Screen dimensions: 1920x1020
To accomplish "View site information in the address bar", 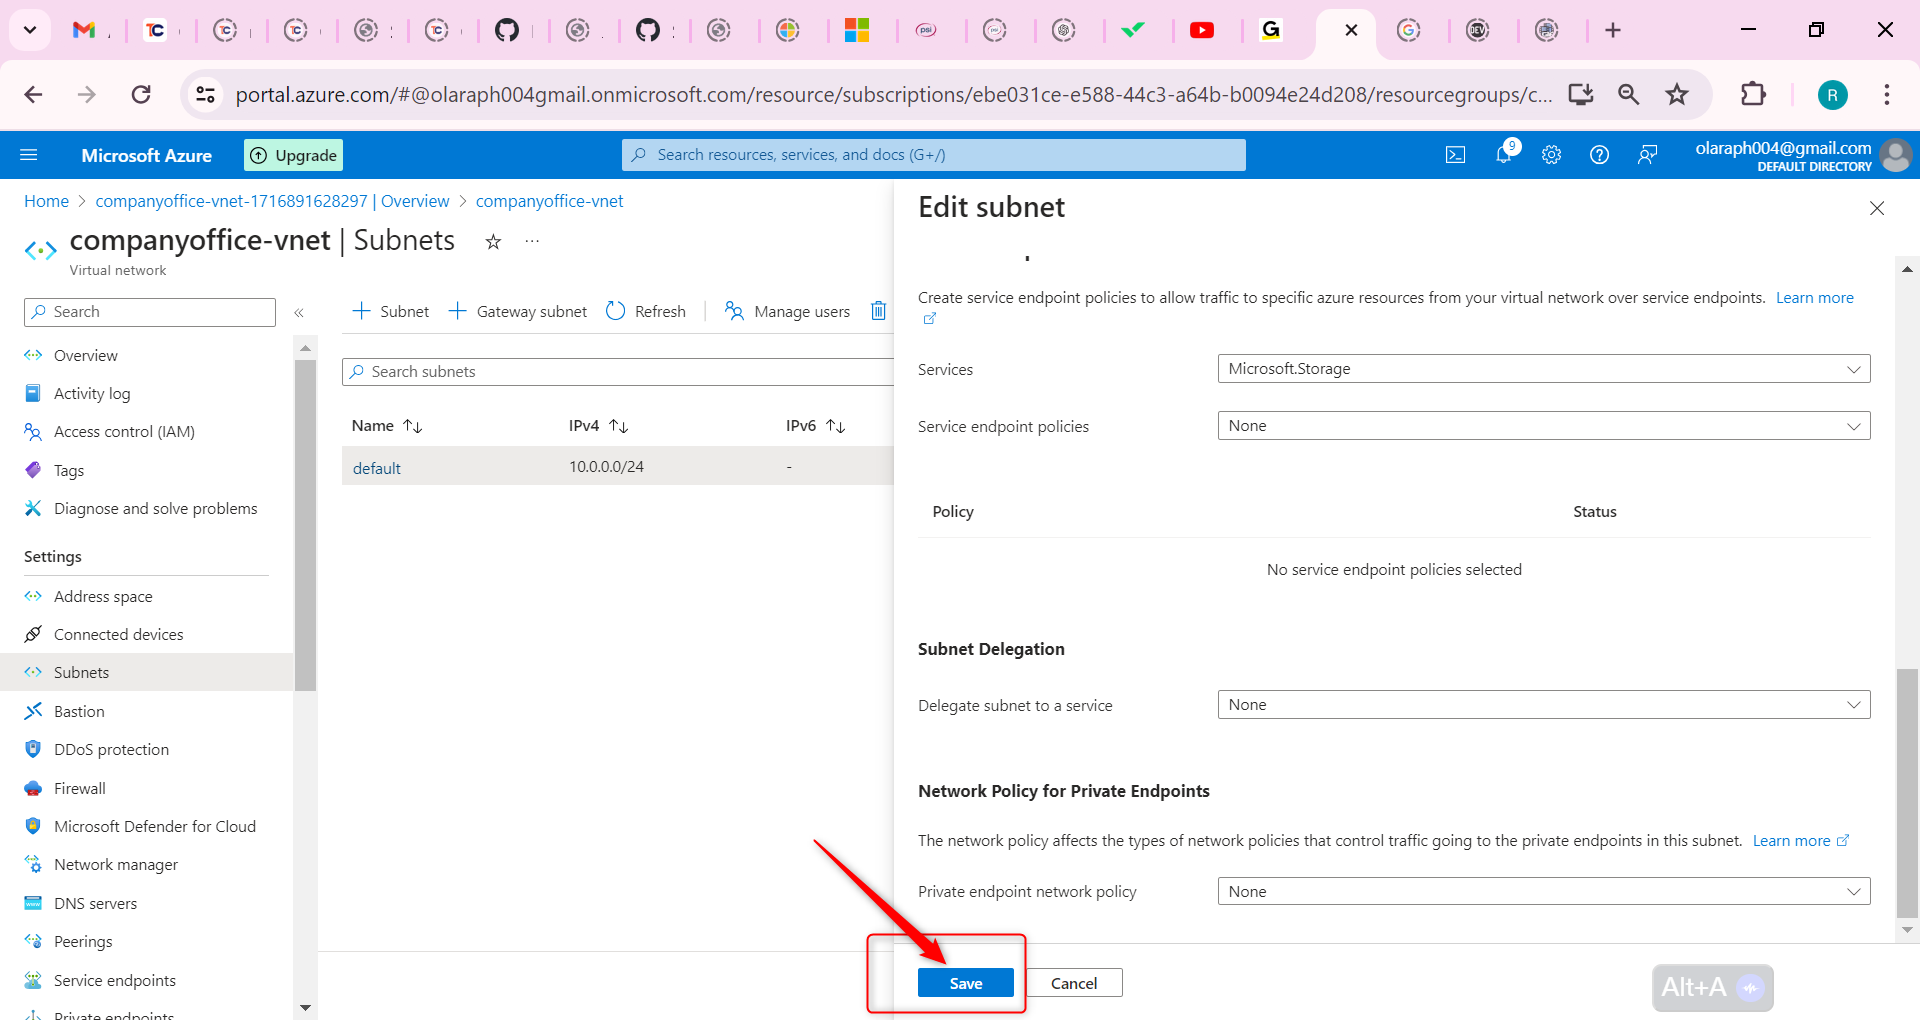I will pos(205,94).
